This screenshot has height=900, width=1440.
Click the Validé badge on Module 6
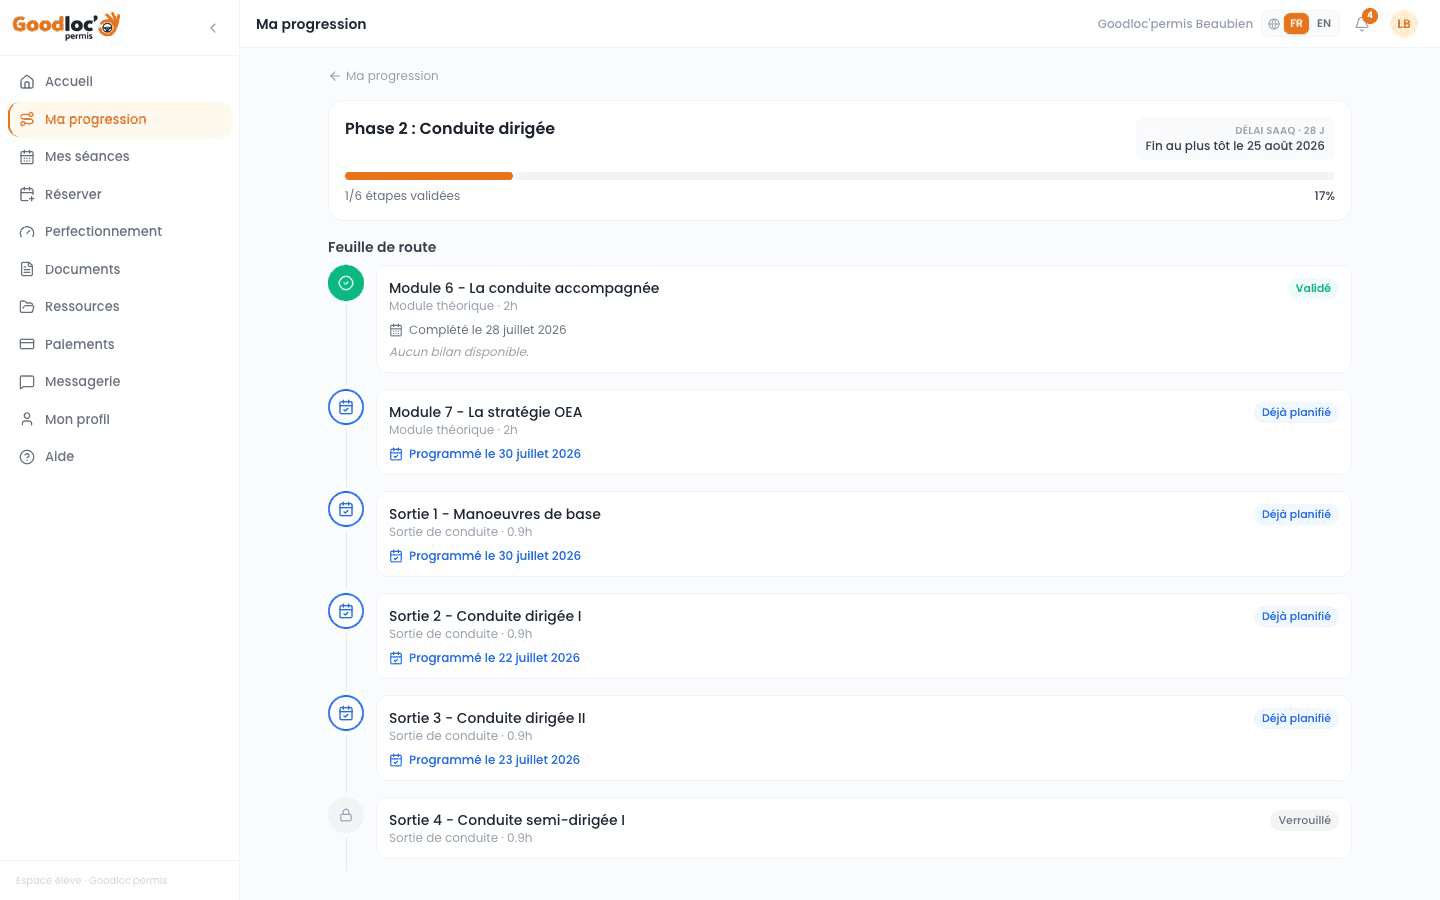point(1313,288)
